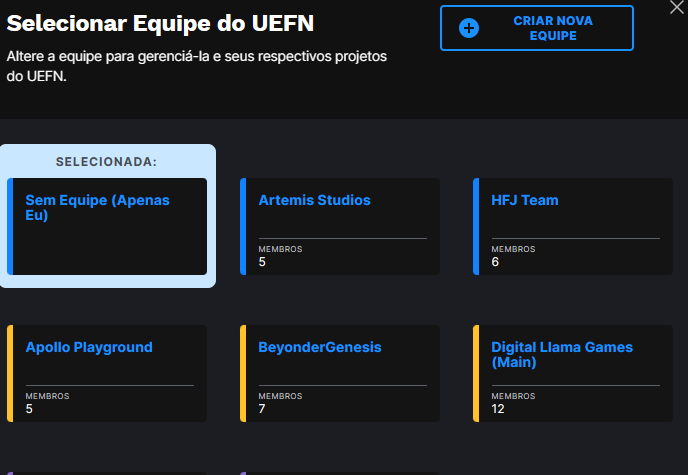Select the Apollo Playground team
Viewport: 688px width, 475px height.
[x=108, y=373]
